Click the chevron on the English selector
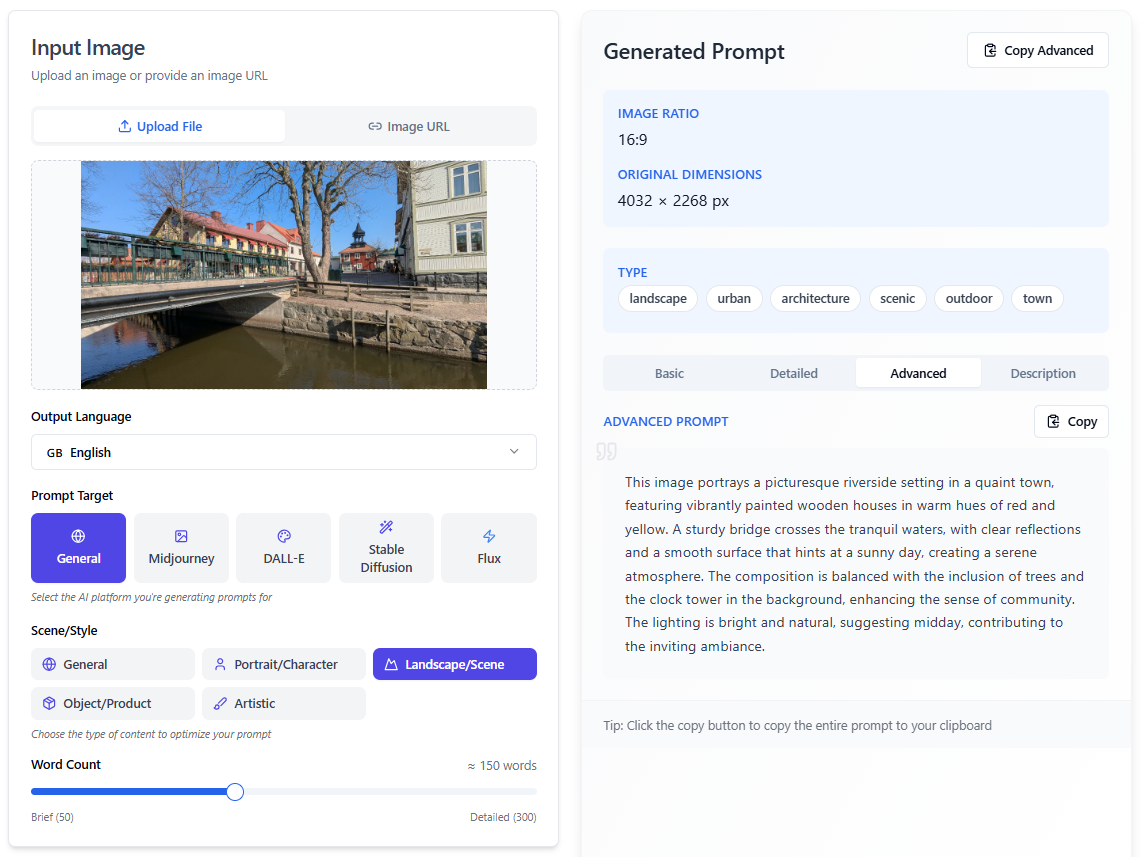The width and height of the screenshot is (1141, 857). [514, 452]
